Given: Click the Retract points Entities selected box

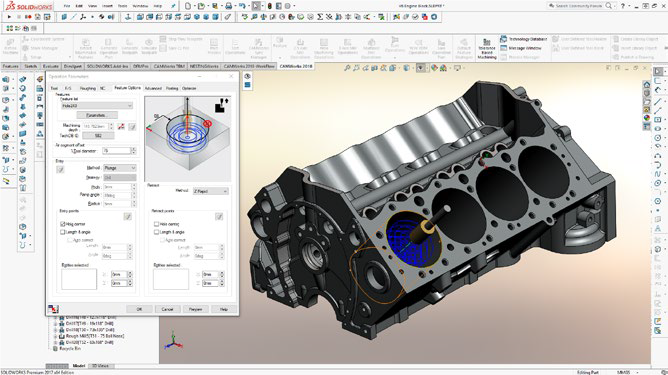Looking at the screenshot, I should pyautogui.click(x=171, y=279).
